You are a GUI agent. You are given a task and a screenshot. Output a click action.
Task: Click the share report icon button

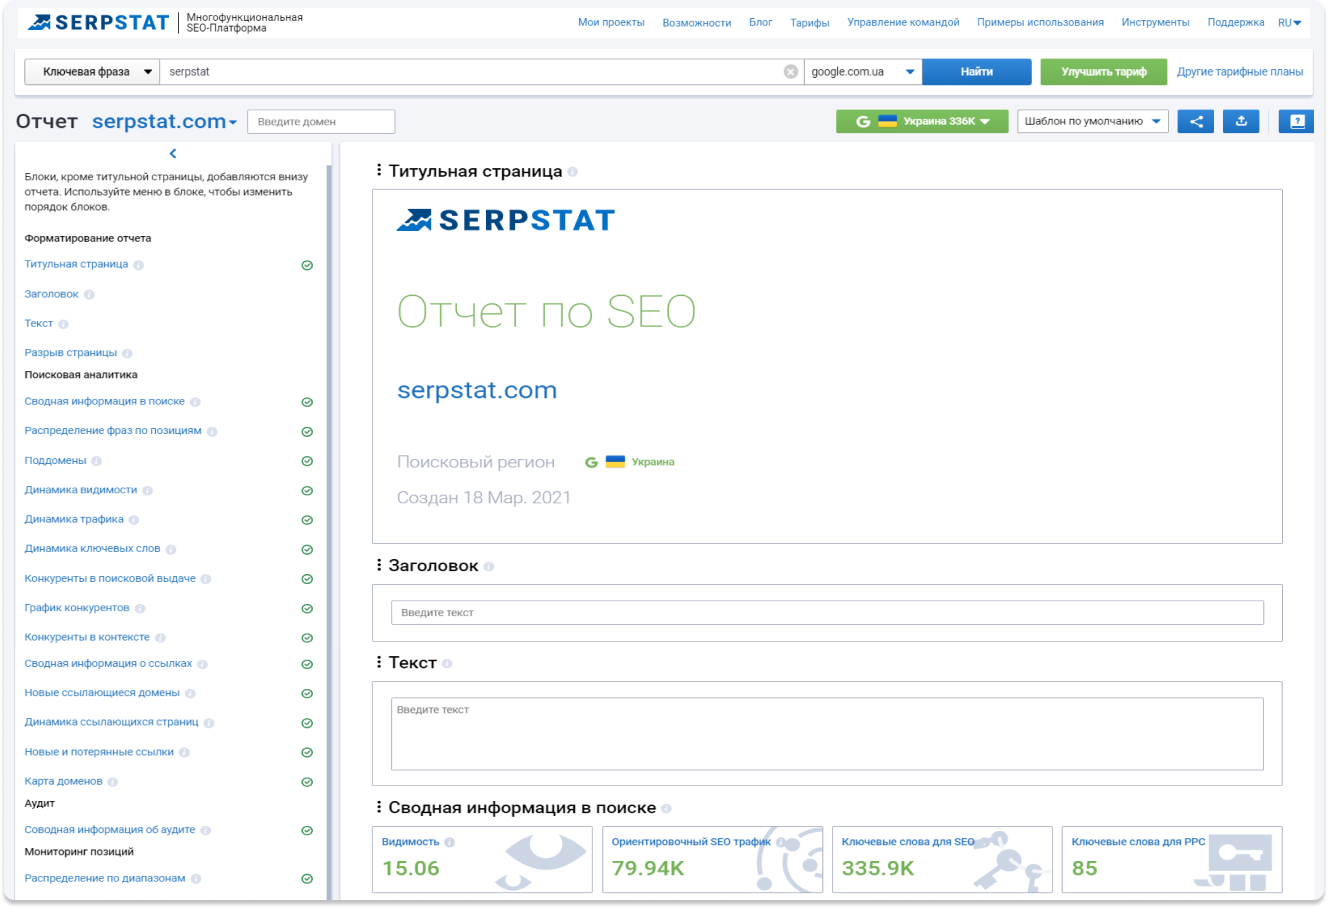point(1196,121)
